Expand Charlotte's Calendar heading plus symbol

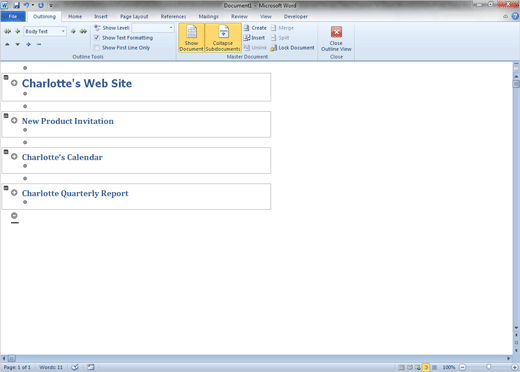click(14, 156)
